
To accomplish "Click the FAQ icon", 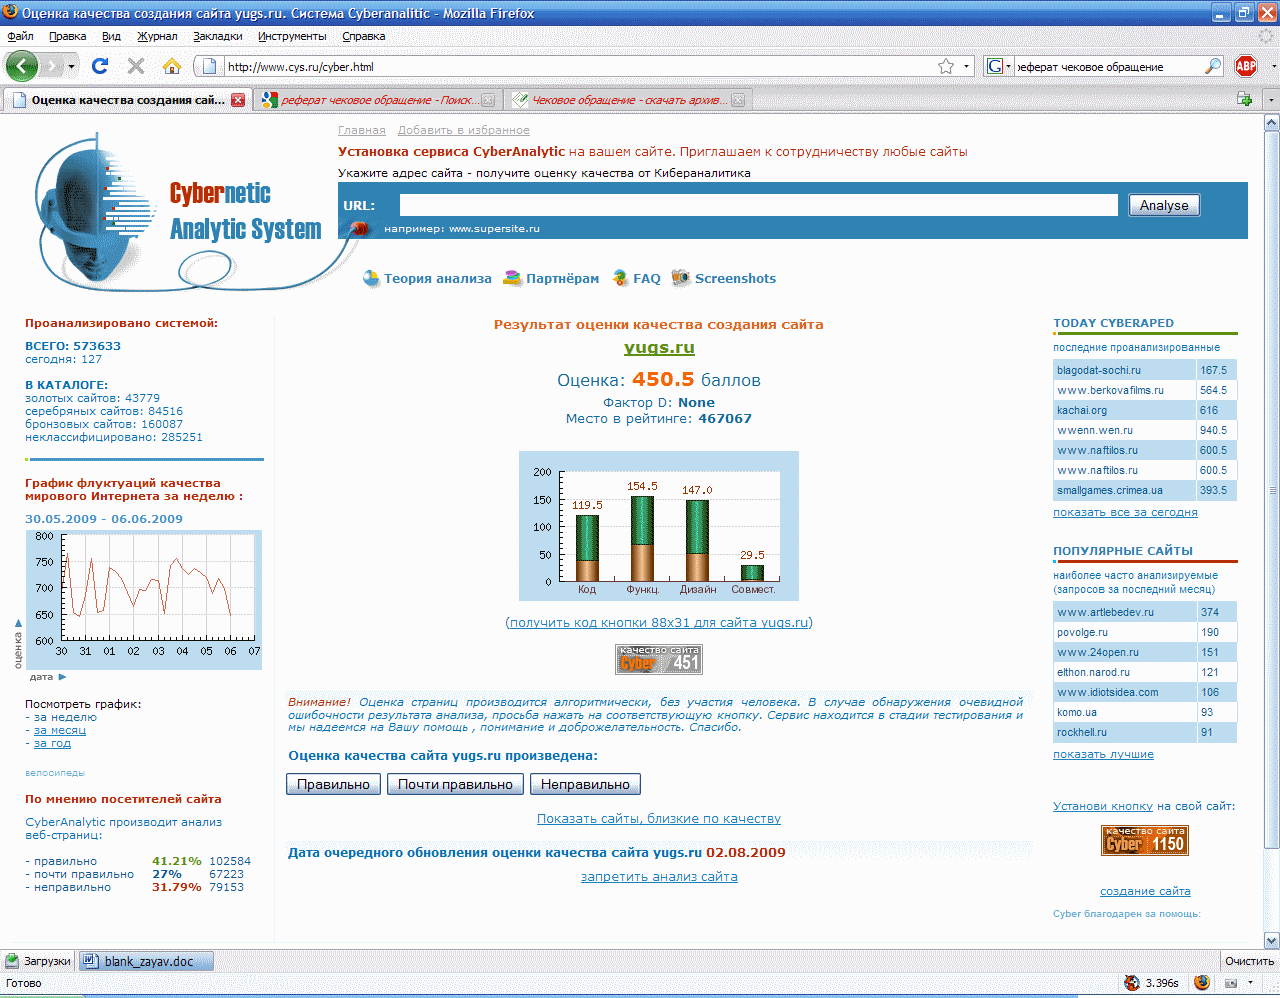I will [620, 279].
